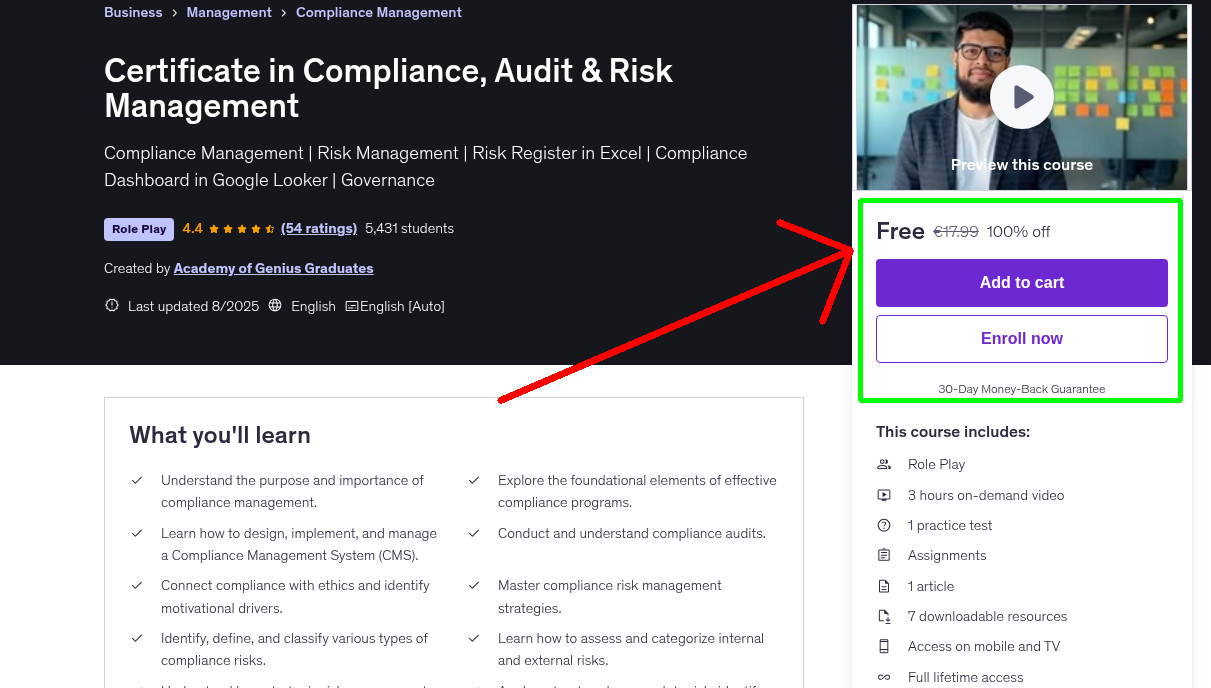Enroll now in the course
The width and height of the screenshot is (1211, 688).
pos(1021,338)
